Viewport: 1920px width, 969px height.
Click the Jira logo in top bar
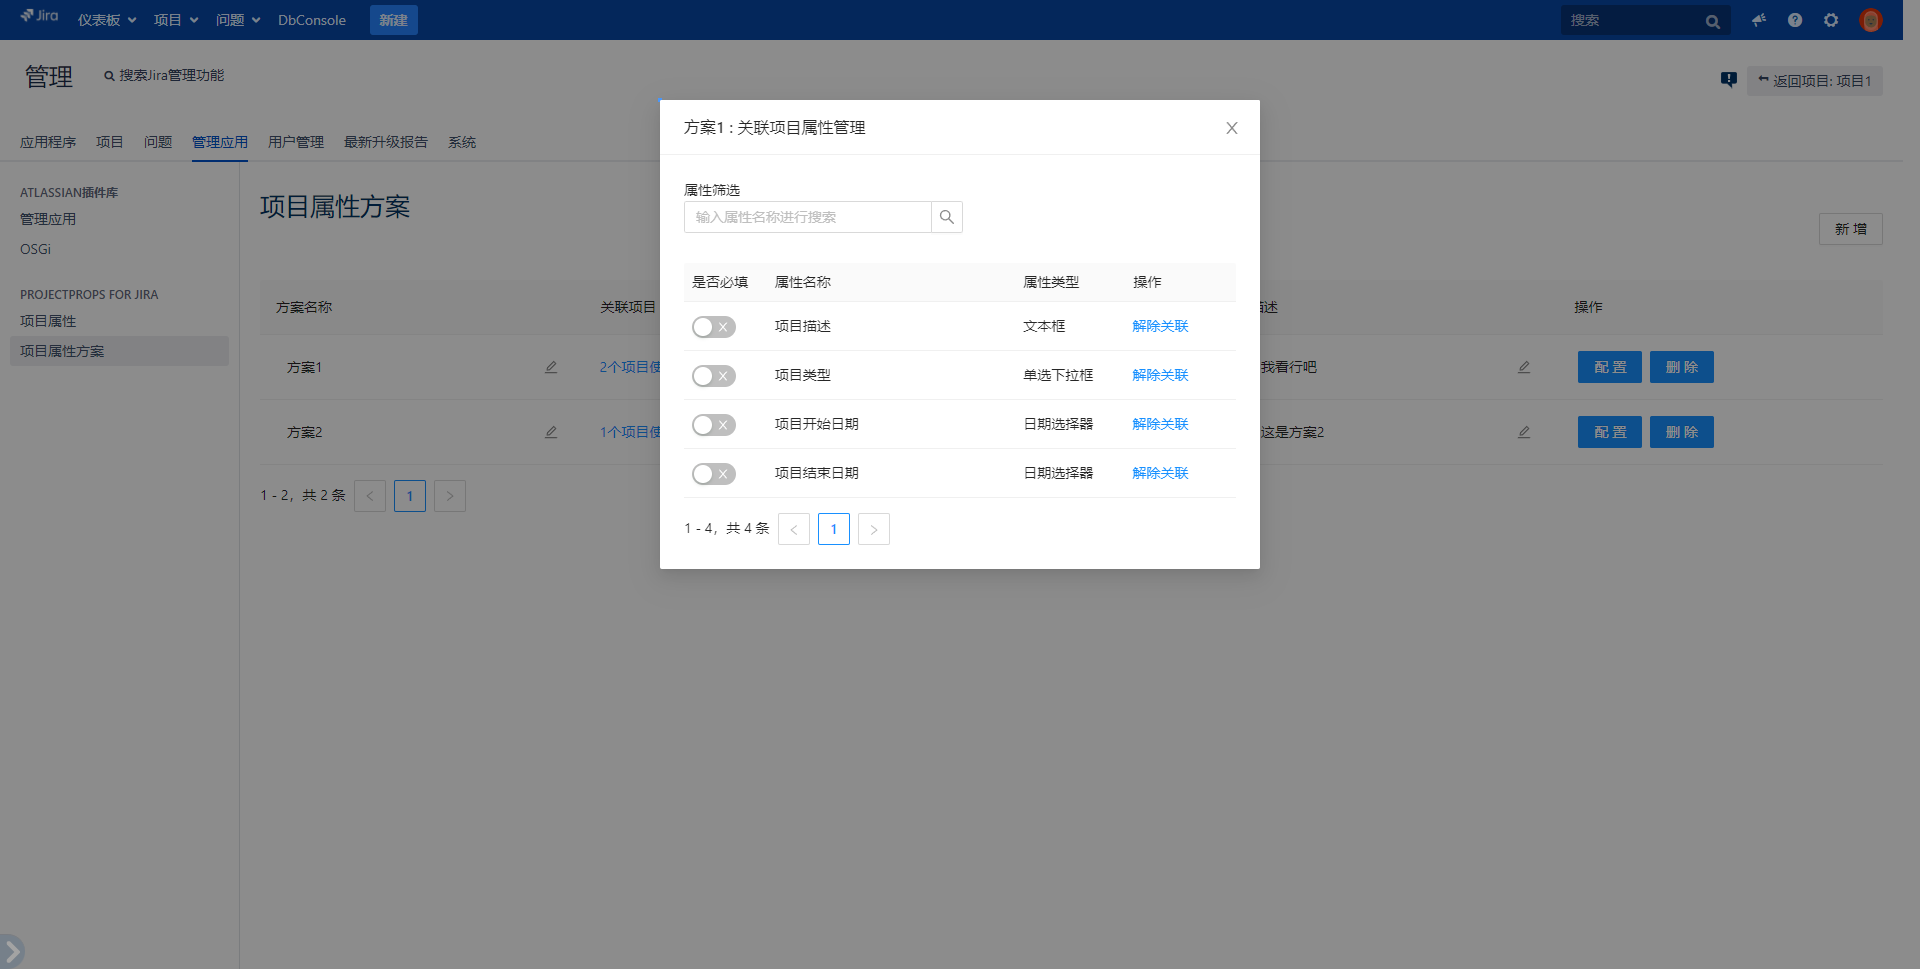(40, 16)
